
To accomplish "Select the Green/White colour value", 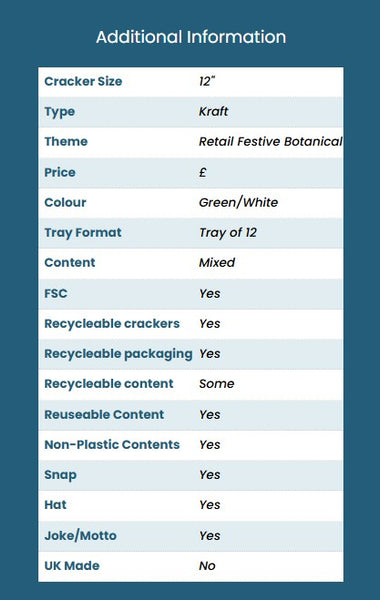I will coord(238,202).
